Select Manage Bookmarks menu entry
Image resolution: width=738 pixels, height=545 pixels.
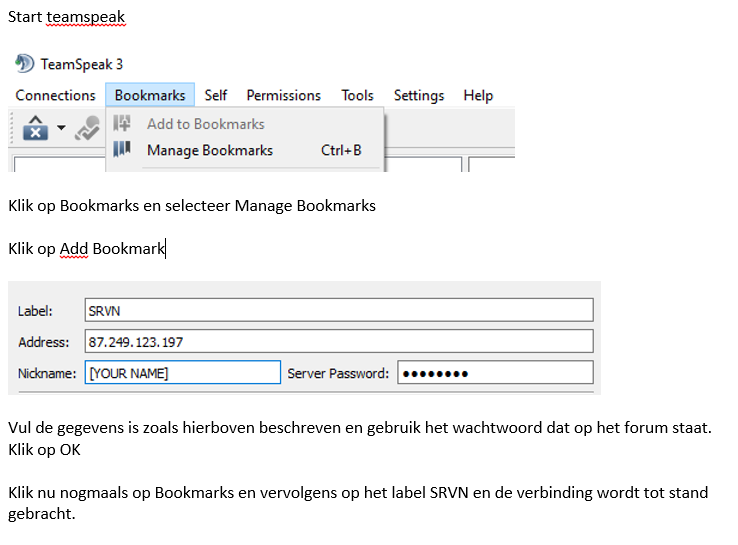click(x=245, y=150)
